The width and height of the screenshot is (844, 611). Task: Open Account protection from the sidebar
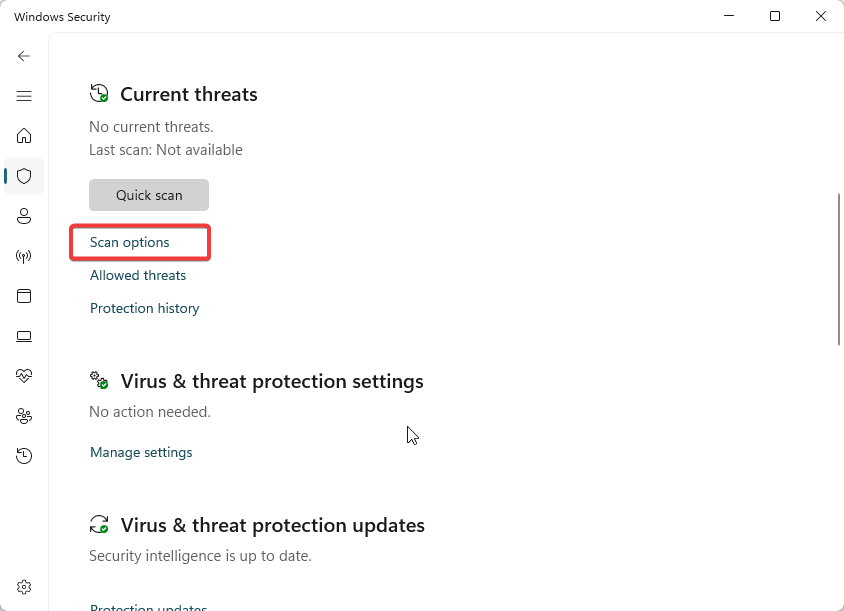[x=24, y=216]
